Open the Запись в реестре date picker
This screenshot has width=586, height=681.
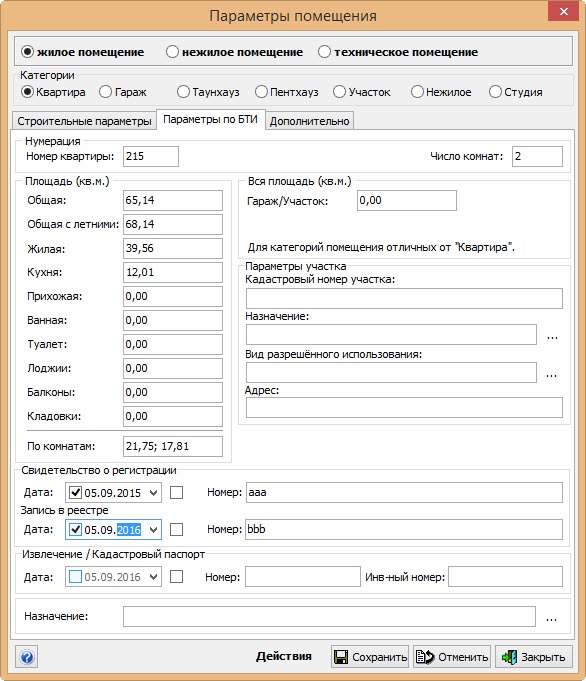pos(153,529)
